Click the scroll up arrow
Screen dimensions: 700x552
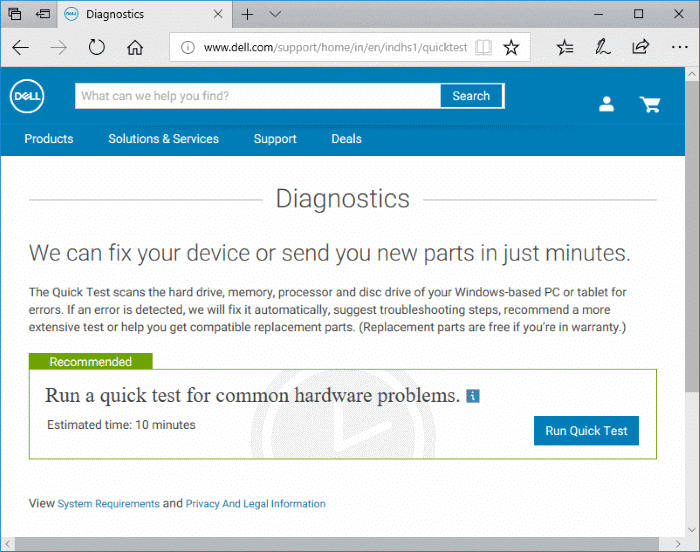(x=692, y=74)
